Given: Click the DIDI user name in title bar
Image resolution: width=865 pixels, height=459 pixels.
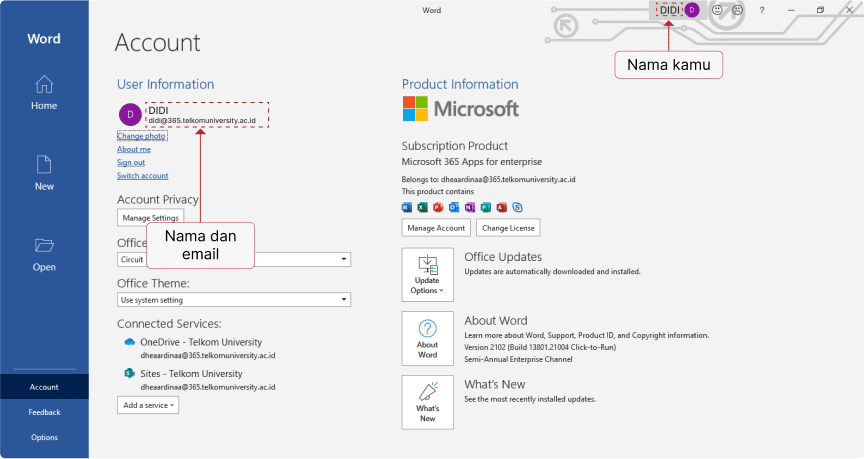Looking at the screenshot, I should 670,10.
